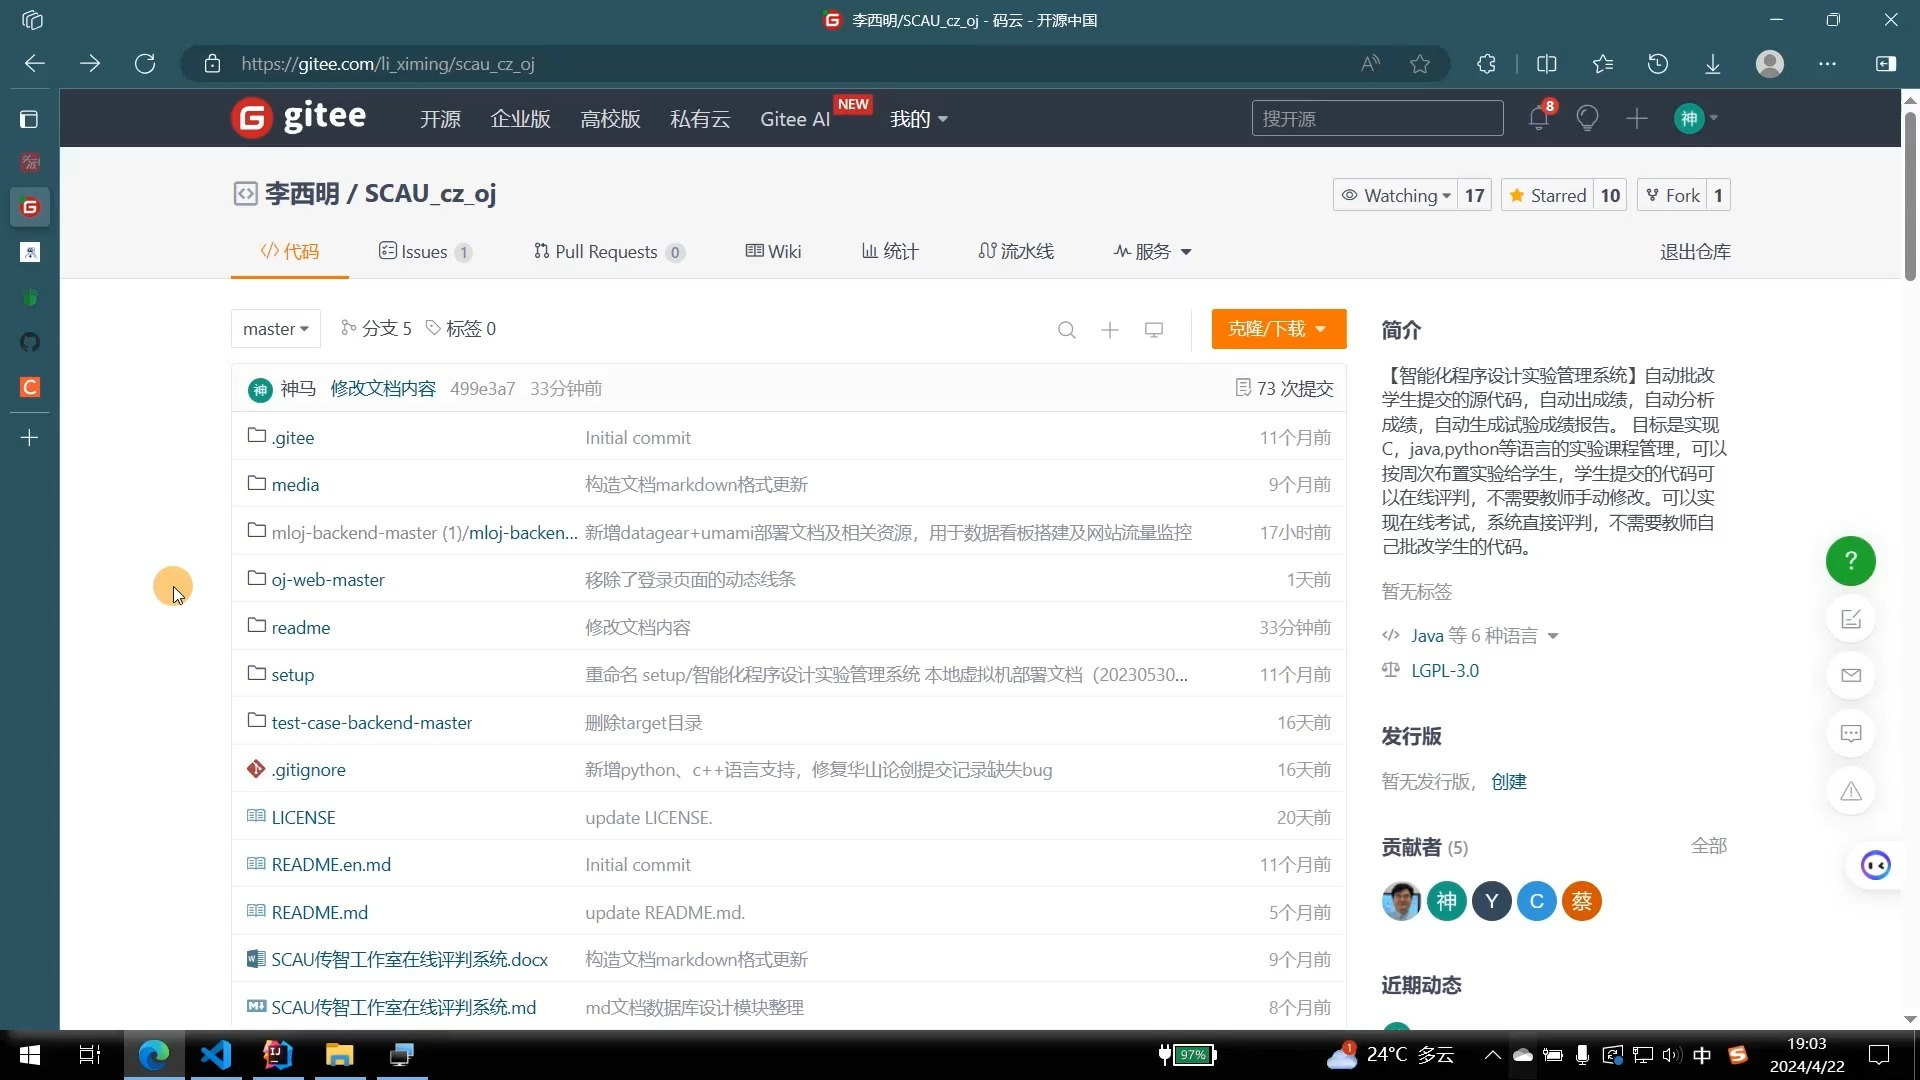Click the warning triangle floating icon
This screenshot has height=1080, width=1920.
click(x=1850, y=792)
